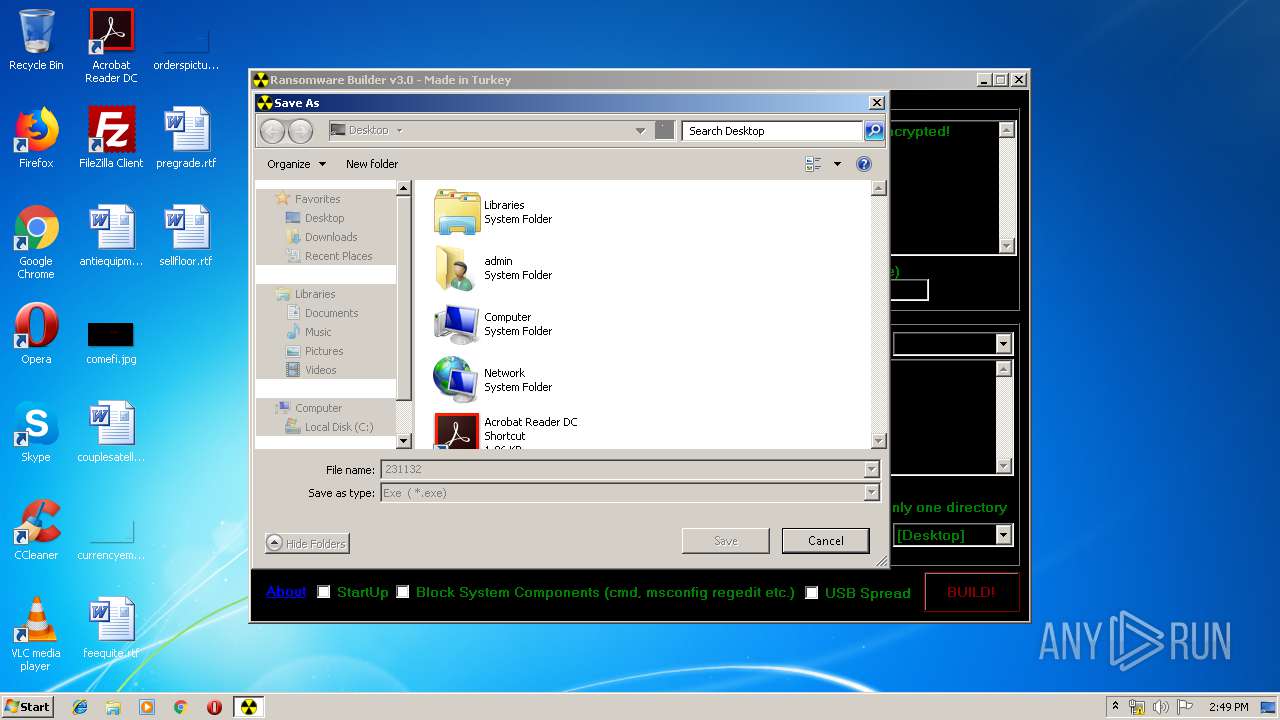Viewport: 1280px width, 720px height.
Task: Show hidden icons in system tray
Action: pyautogui.click(x=1115, y=707)
